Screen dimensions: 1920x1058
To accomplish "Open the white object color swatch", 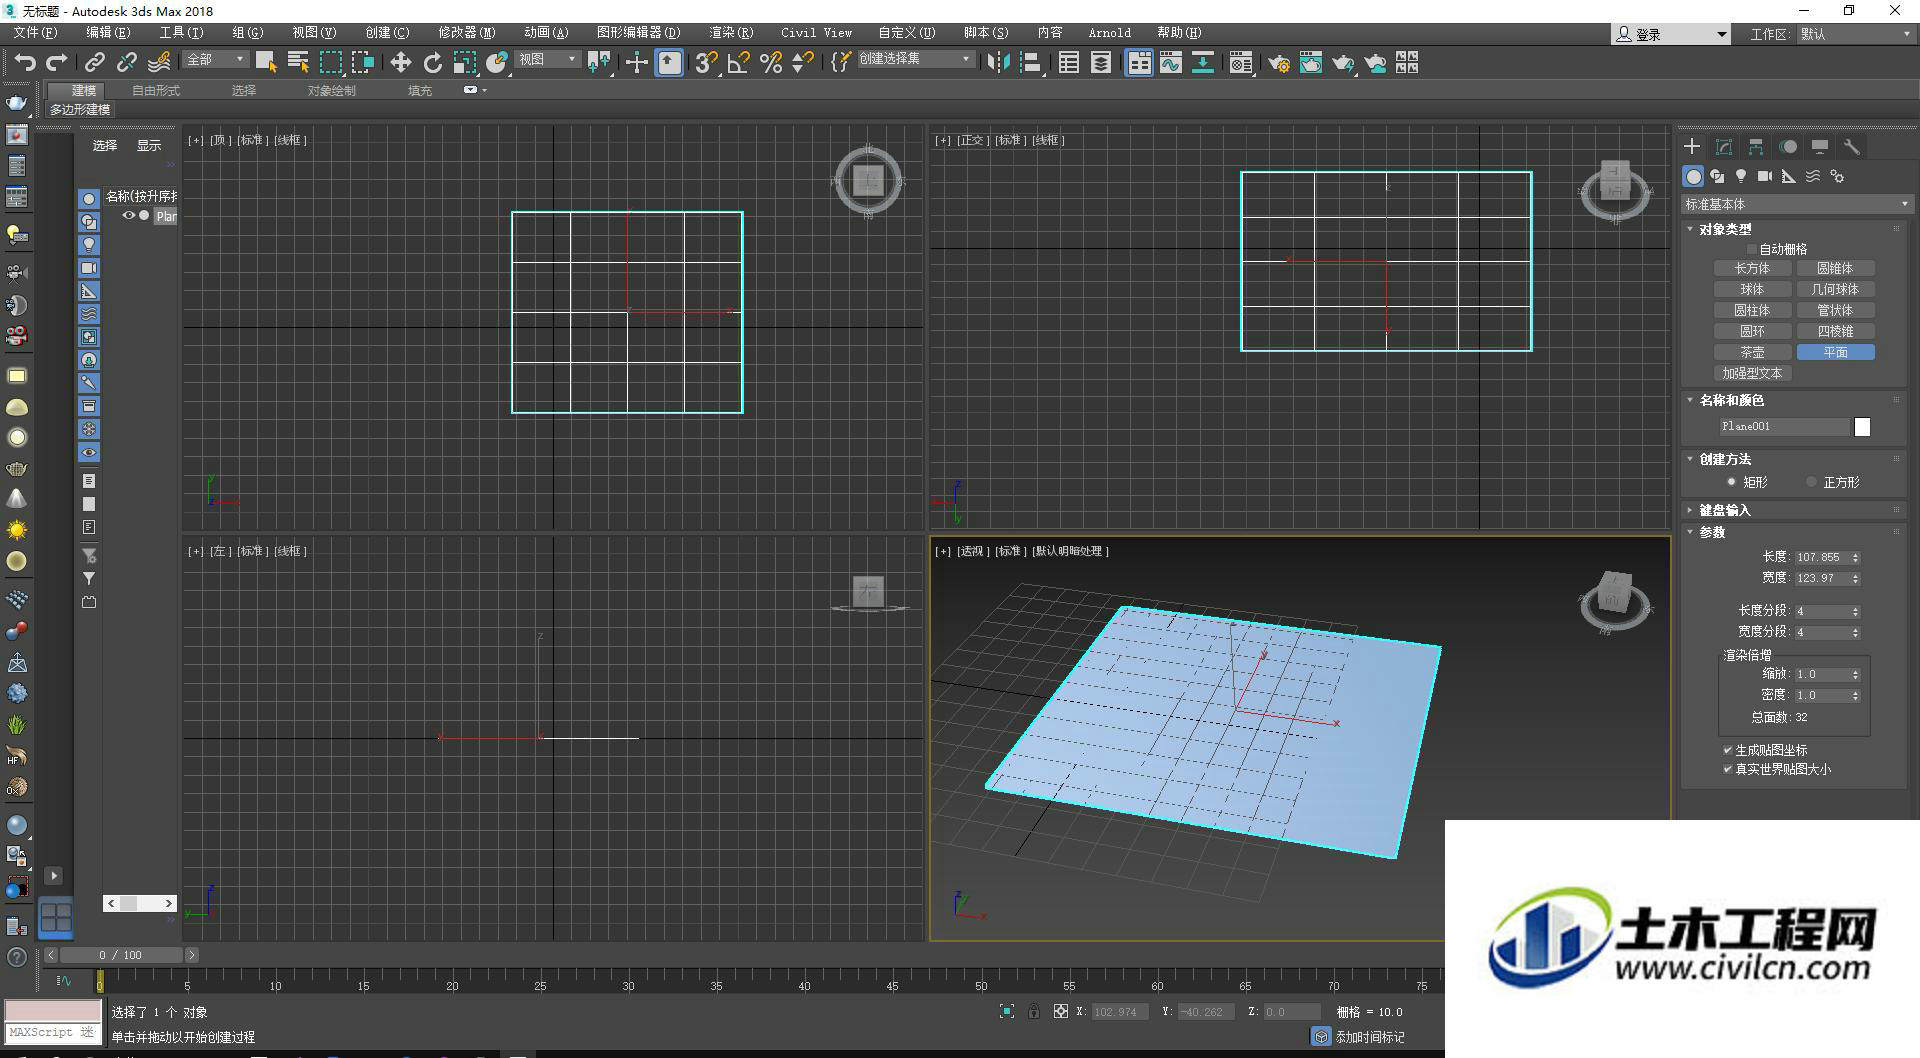I will click(x=1862, y=427).
